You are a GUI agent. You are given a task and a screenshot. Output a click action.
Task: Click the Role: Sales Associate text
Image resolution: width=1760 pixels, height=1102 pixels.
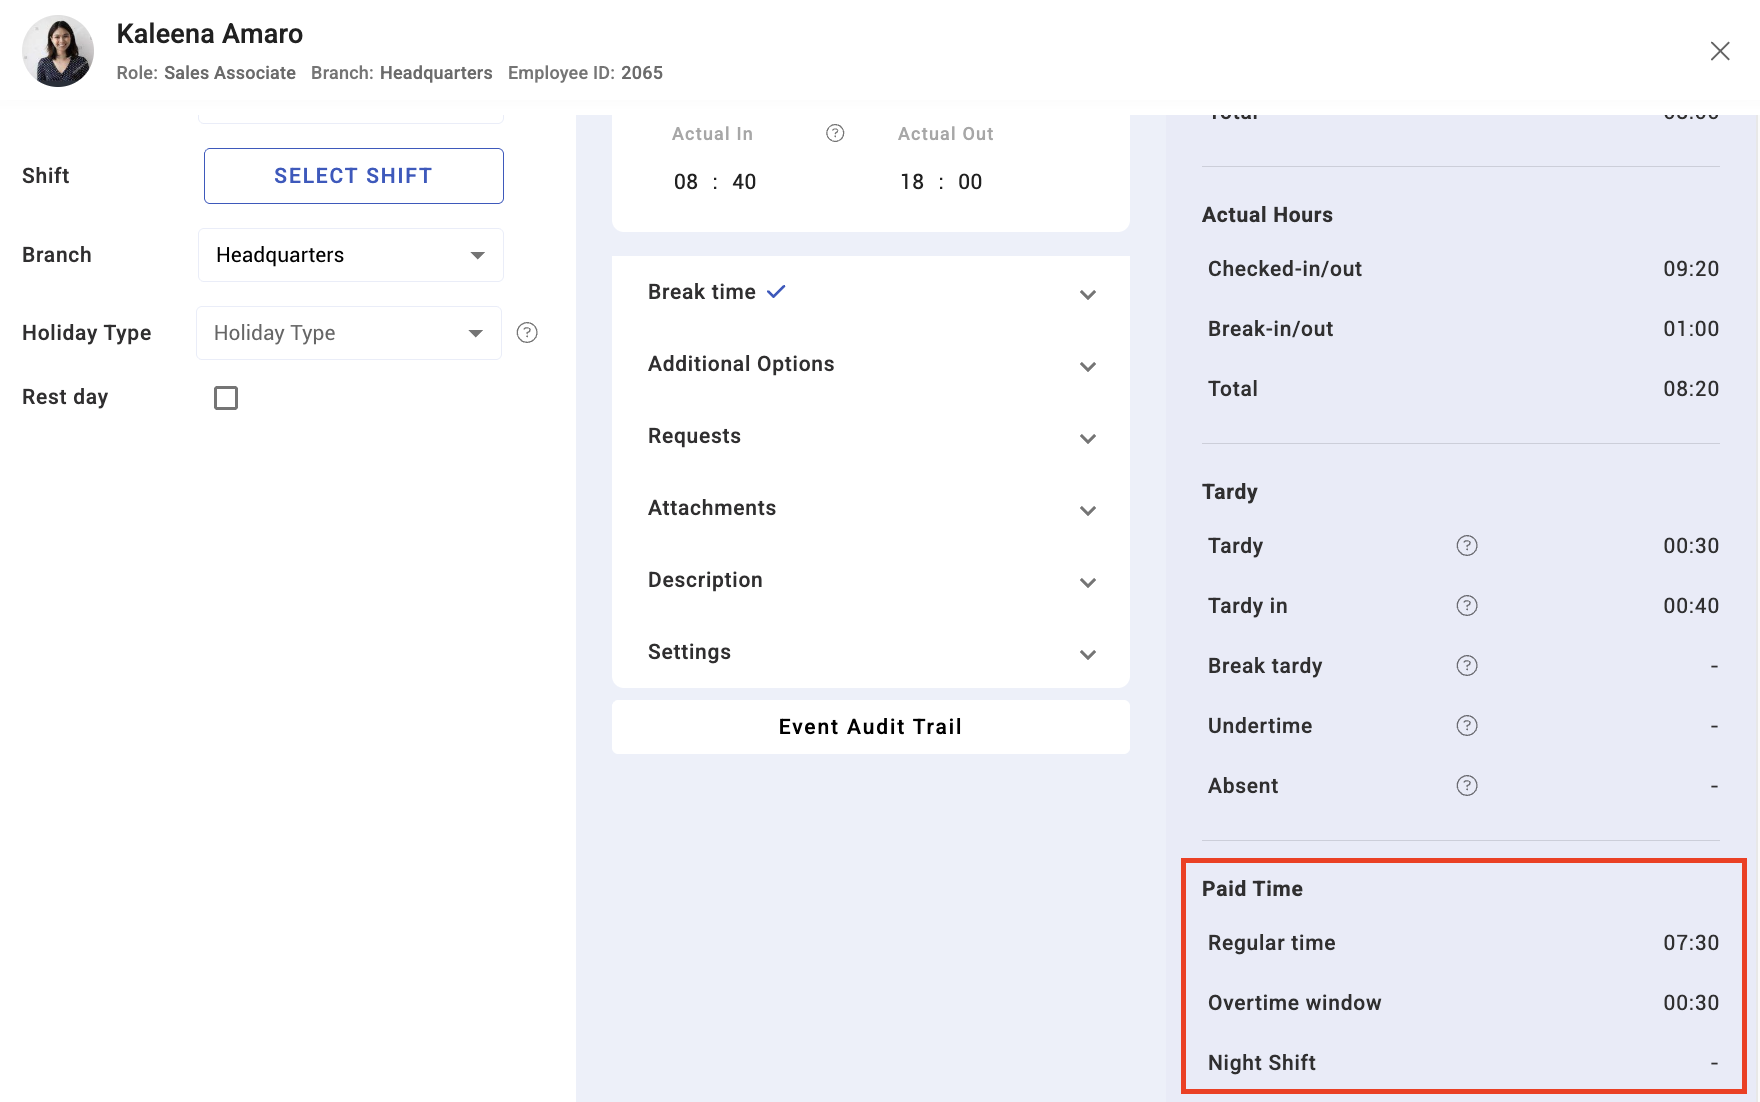click(206, 73)
